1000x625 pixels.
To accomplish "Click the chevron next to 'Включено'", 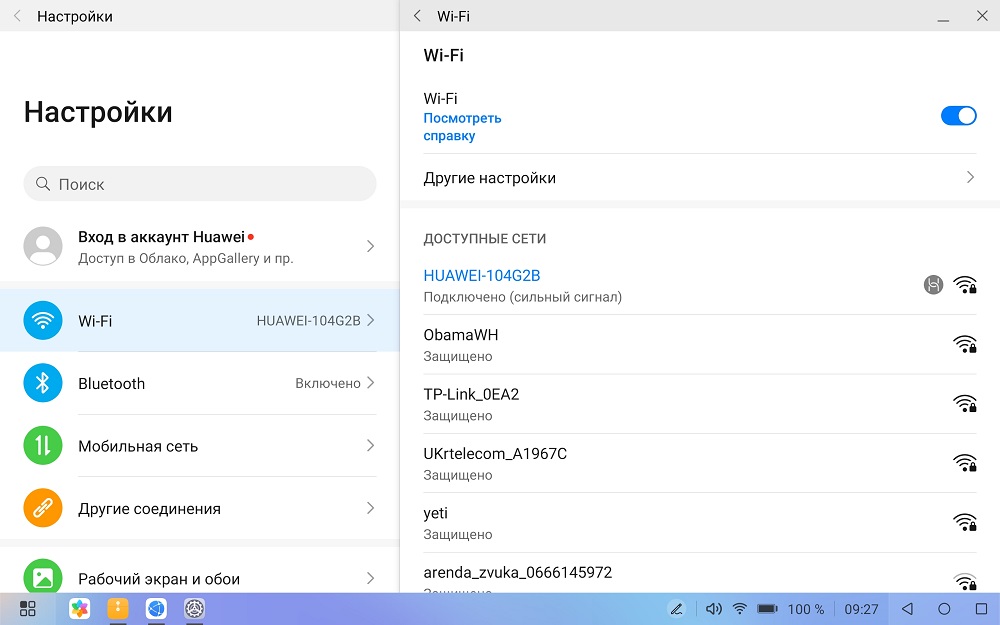I will click(x=370, y=383).
